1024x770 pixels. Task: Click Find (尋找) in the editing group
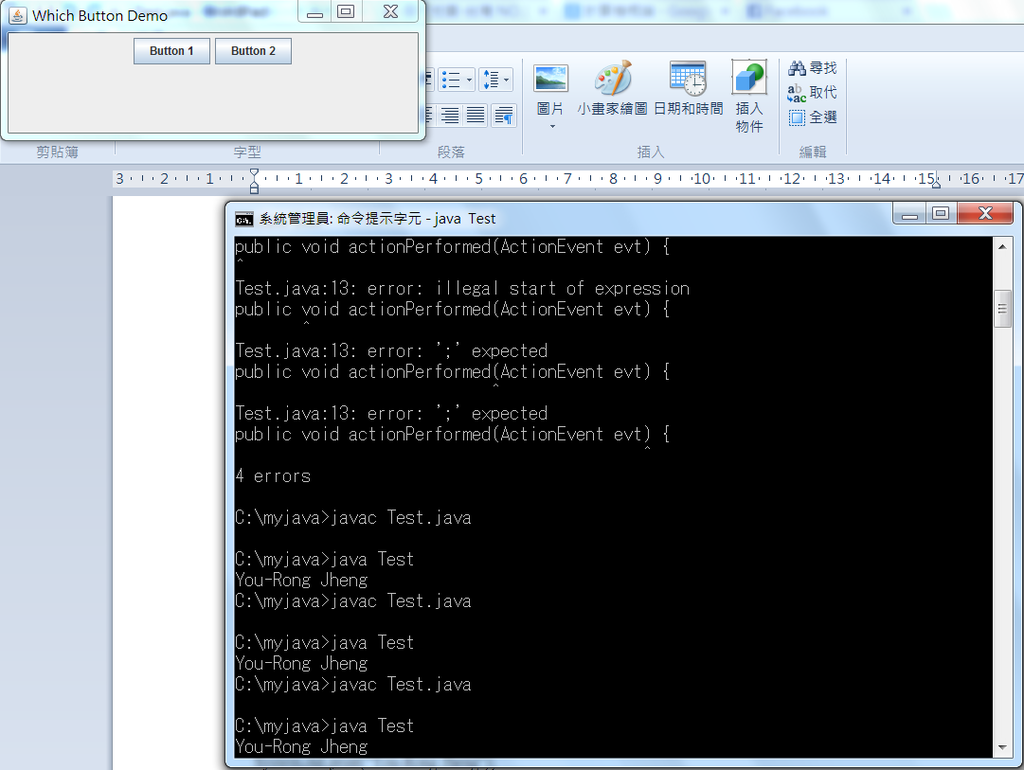pyautogui.click(x=812, y=68)
